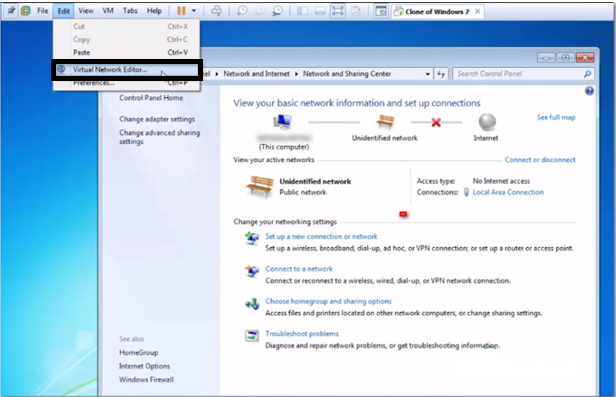The width and height of the screenshot is (616, 397).
Task: Open Control Panel help icon
Action: (589, 91)
